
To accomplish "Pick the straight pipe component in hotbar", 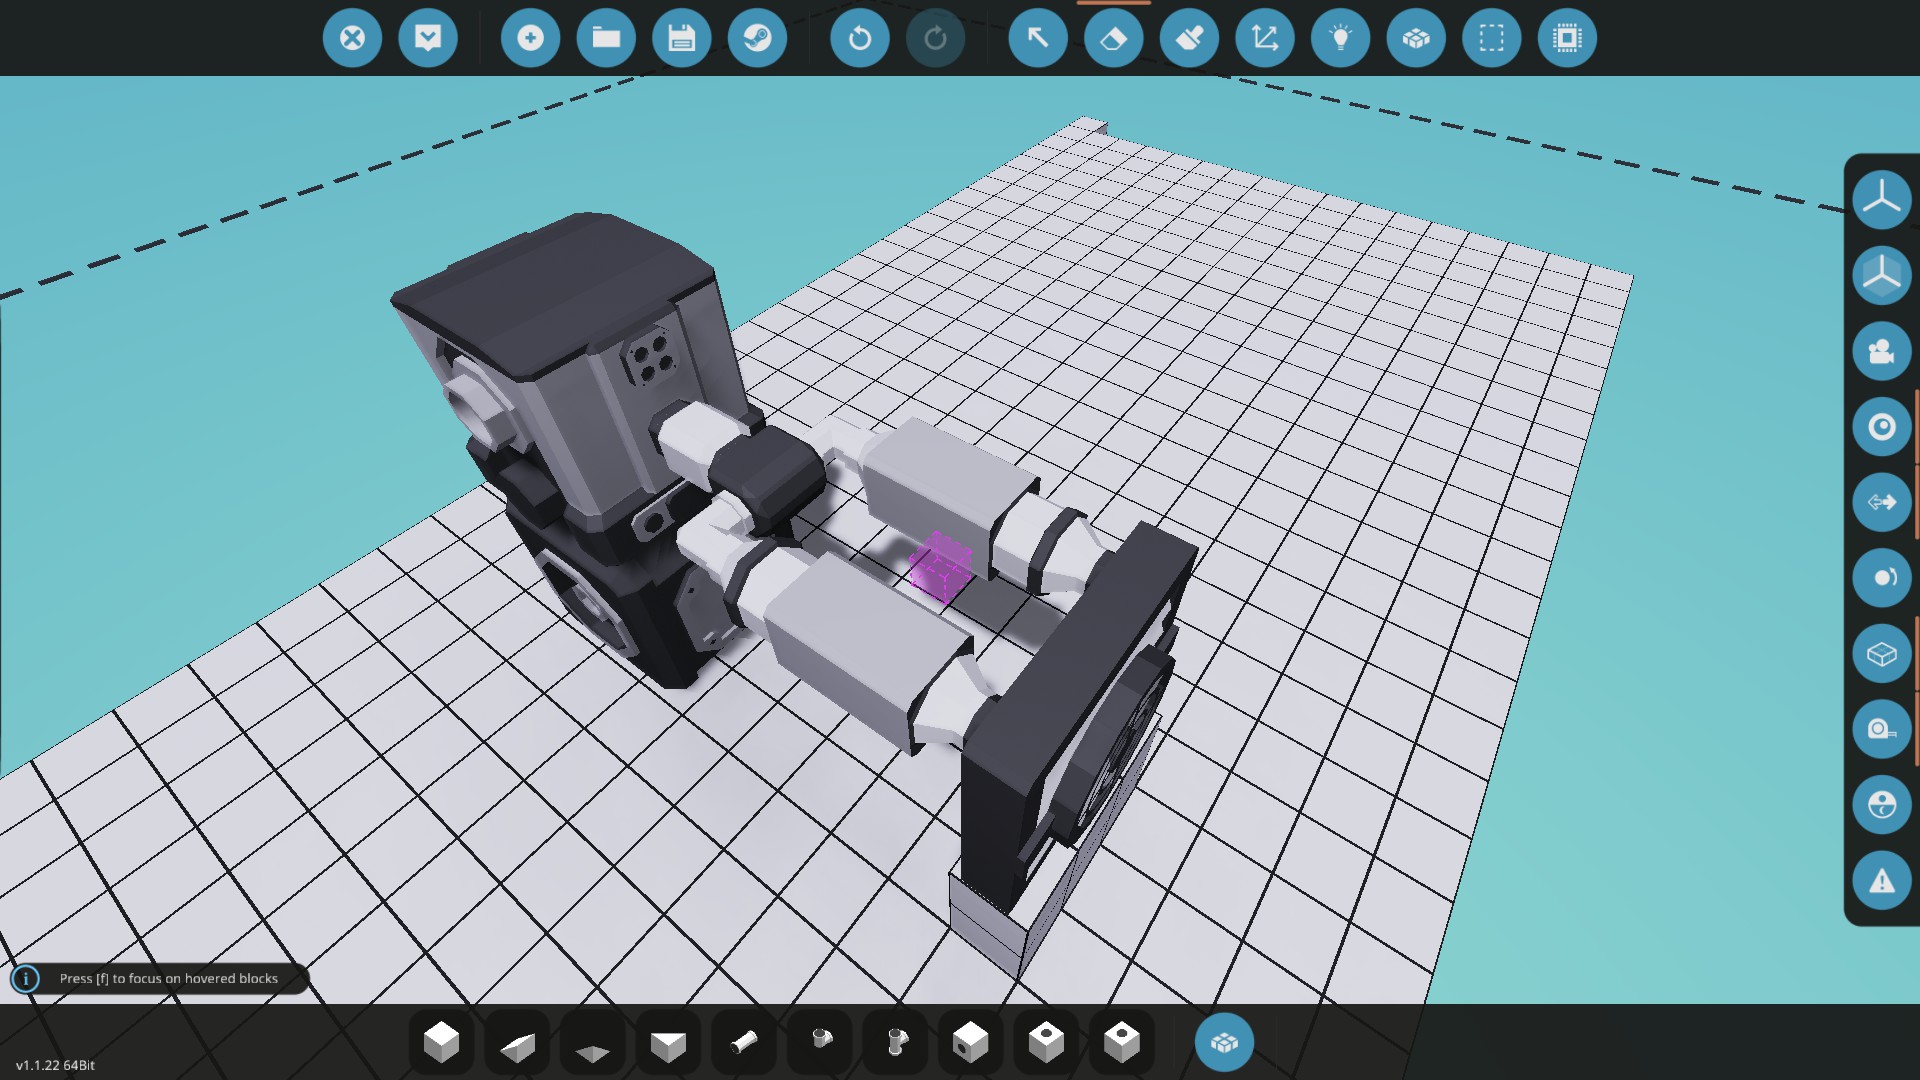I will coord(744,1042).
